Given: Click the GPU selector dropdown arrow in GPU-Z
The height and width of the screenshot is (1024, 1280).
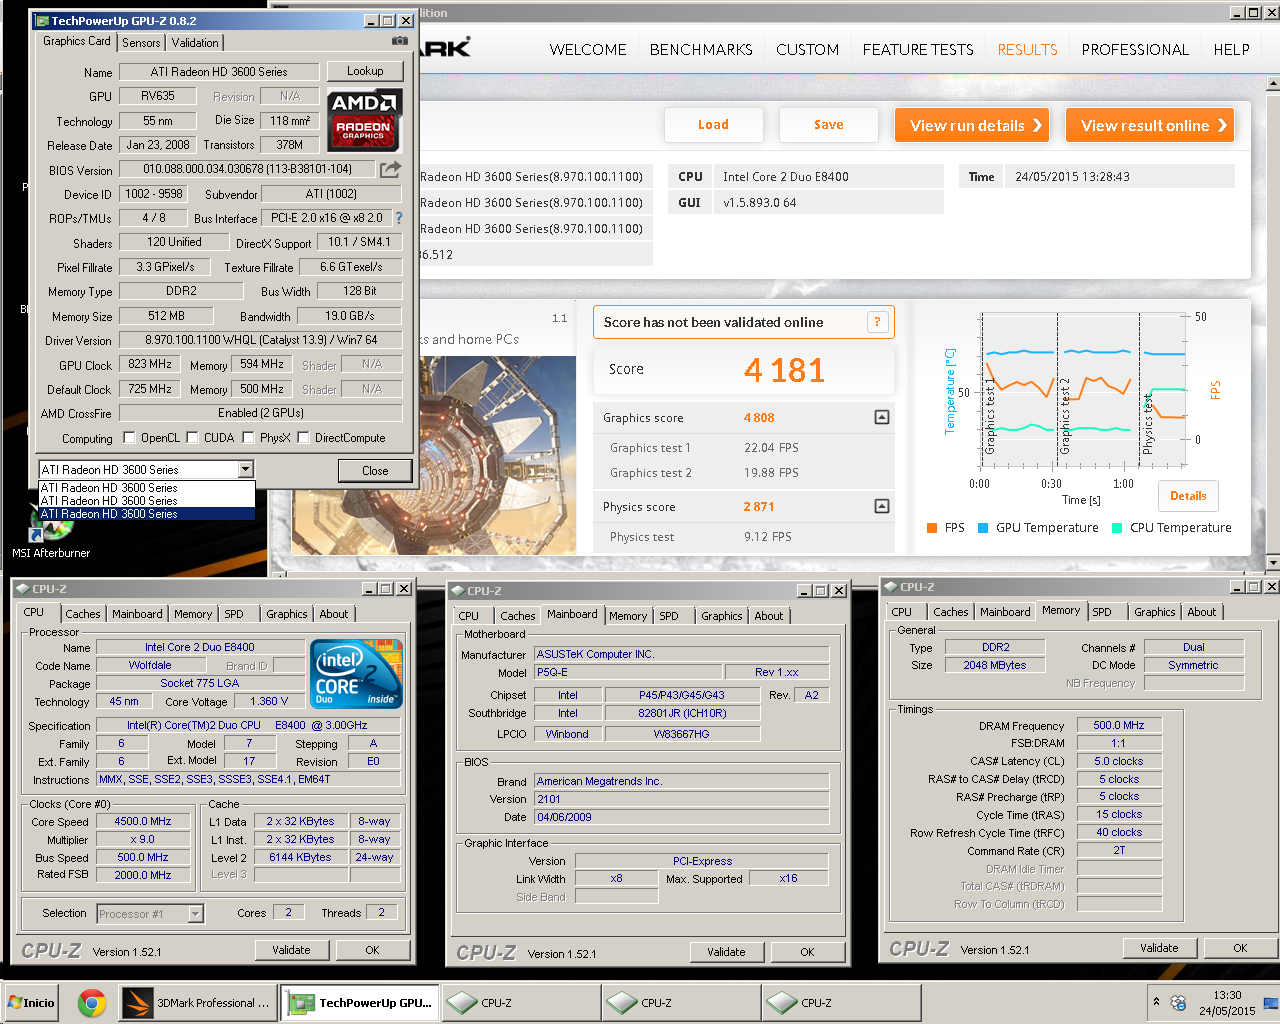Looking at the screenshot, I should pos(245,469).
